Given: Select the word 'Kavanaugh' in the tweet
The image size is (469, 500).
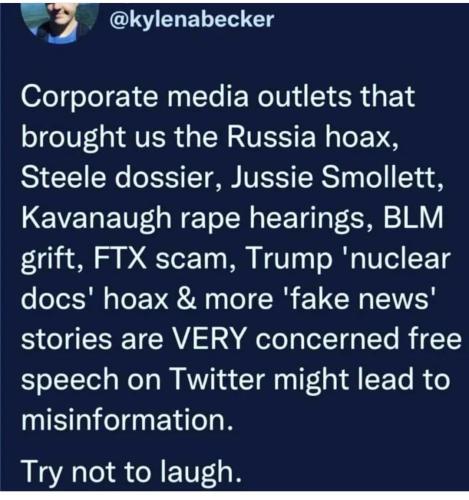Looking at the screenshot, I should [96, 219].
